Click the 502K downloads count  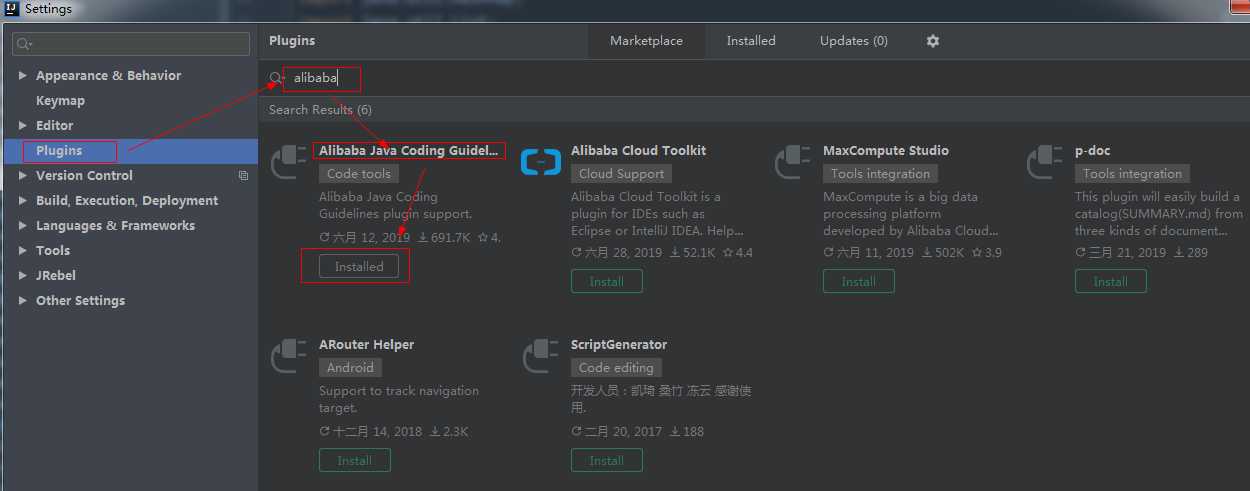[x=943, y=253]
